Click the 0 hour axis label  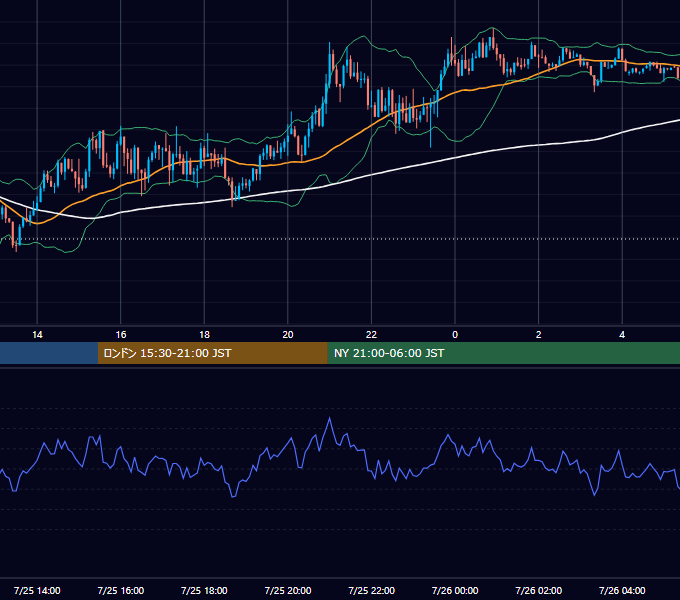[455, 335]
